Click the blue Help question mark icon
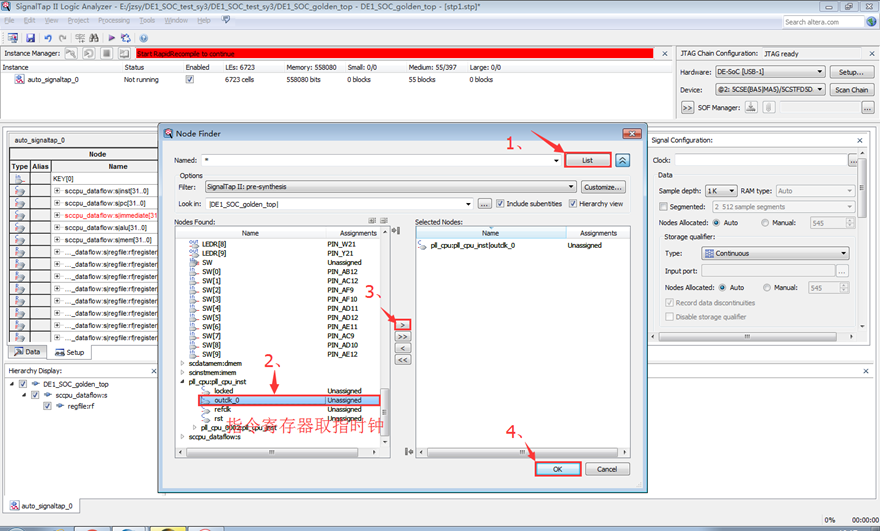Screen dimensions: 880x531 point(143,38)
